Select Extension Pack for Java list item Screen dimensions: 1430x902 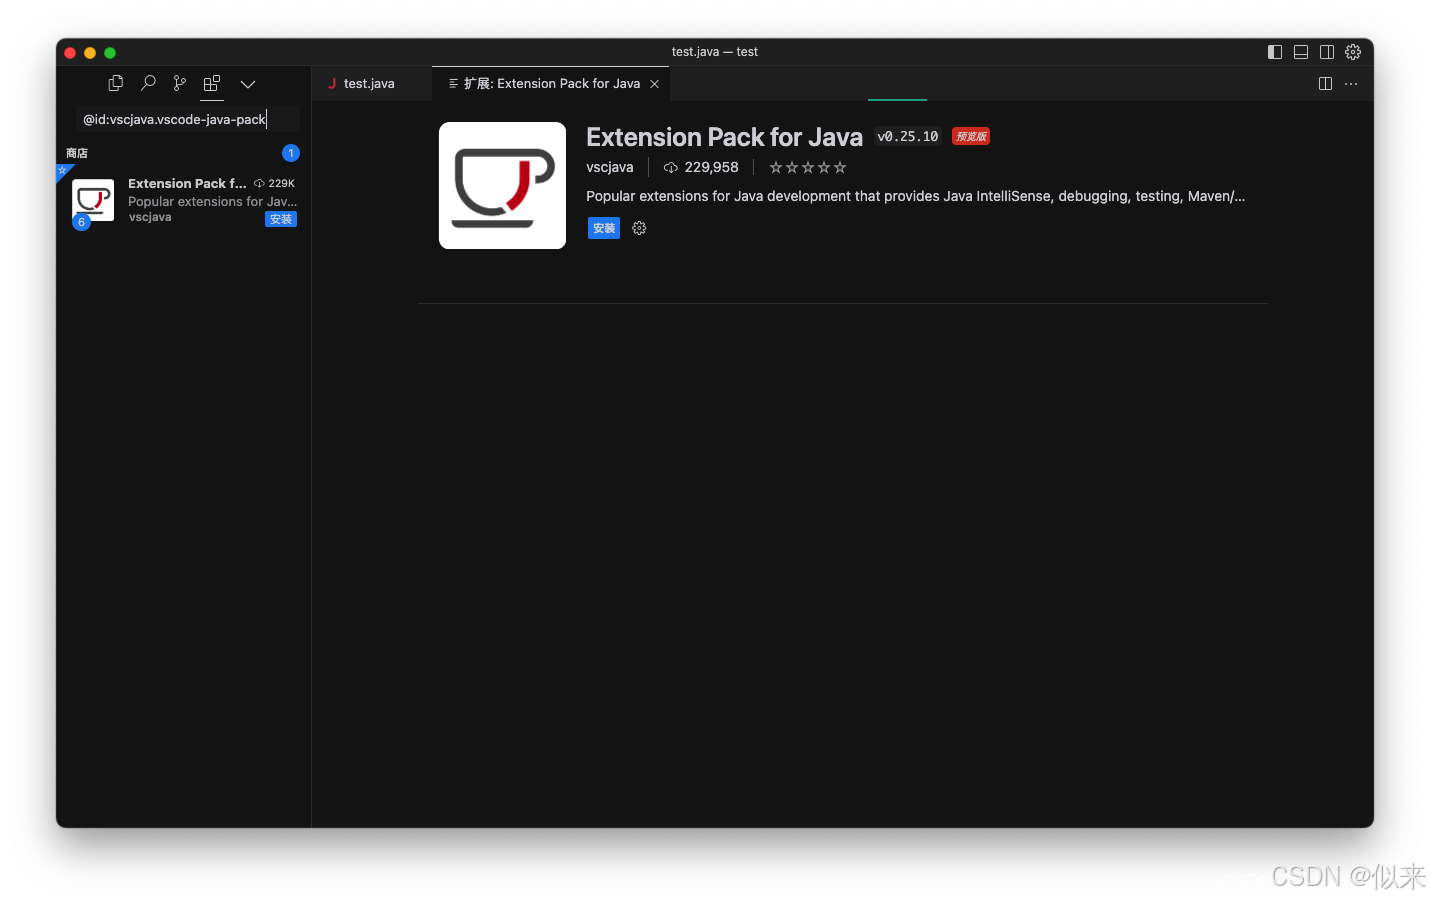(183, 201)
